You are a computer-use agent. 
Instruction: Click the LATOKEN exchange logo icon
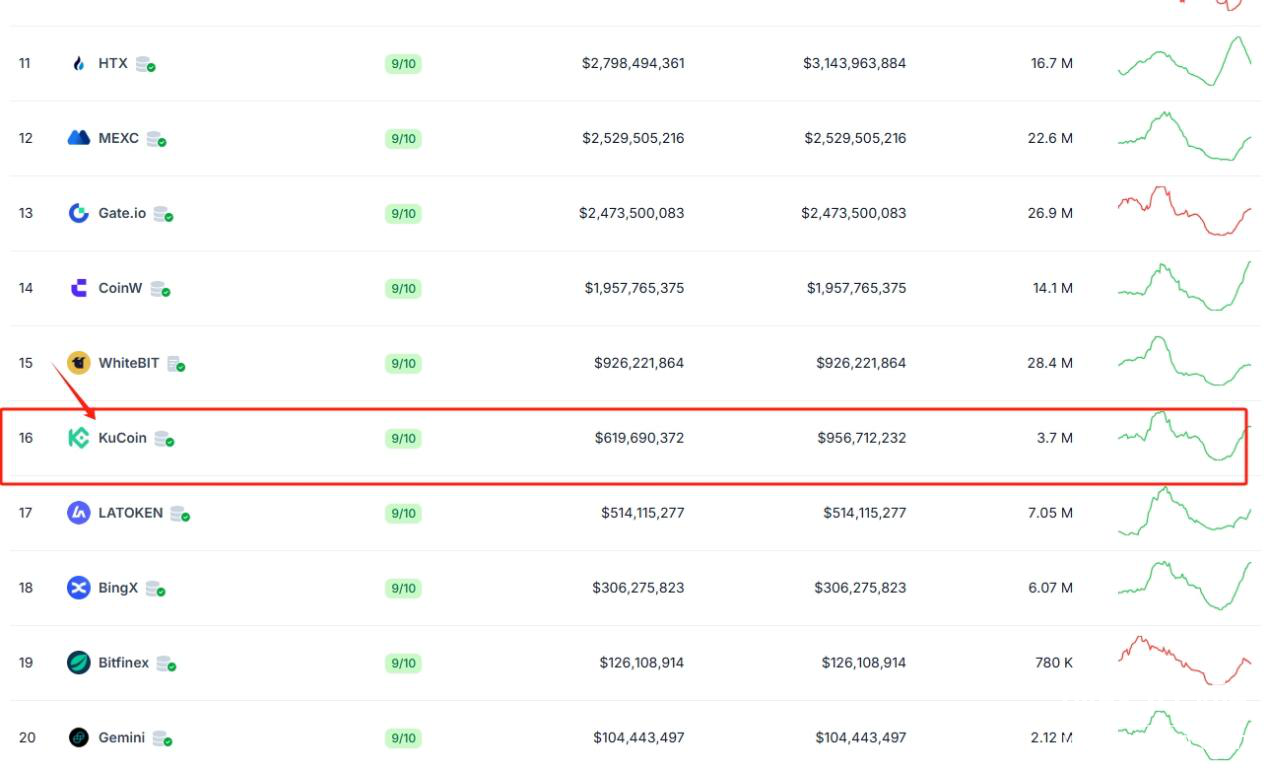tap(79, 513)
